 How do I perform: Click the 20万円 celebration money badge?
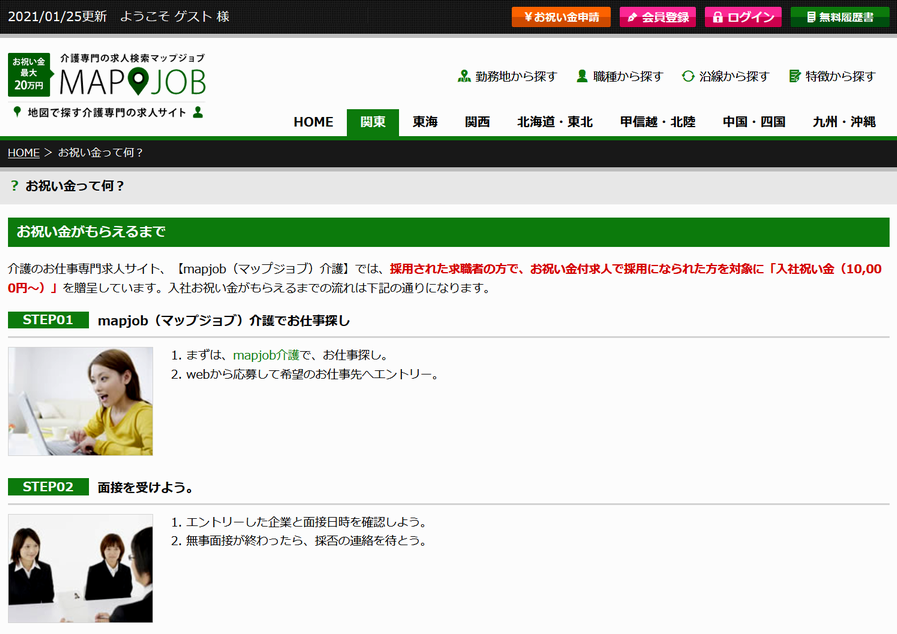29,74
